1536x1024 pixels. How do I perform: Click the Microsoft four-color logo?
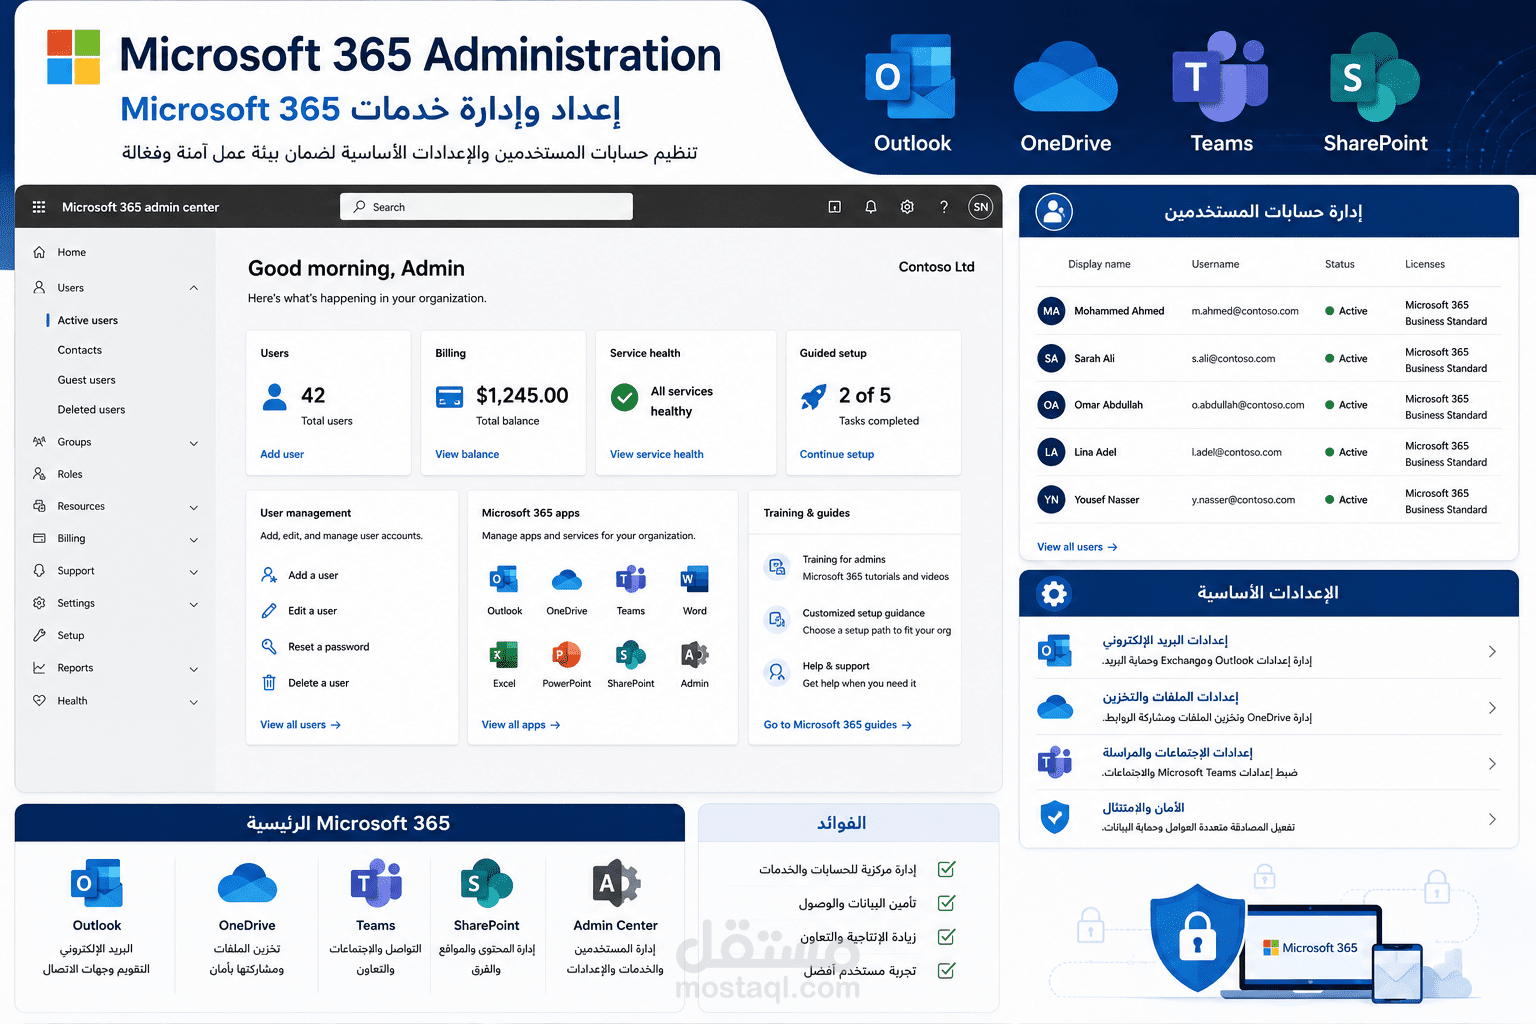pyautogui.click(x=74, y=57)
